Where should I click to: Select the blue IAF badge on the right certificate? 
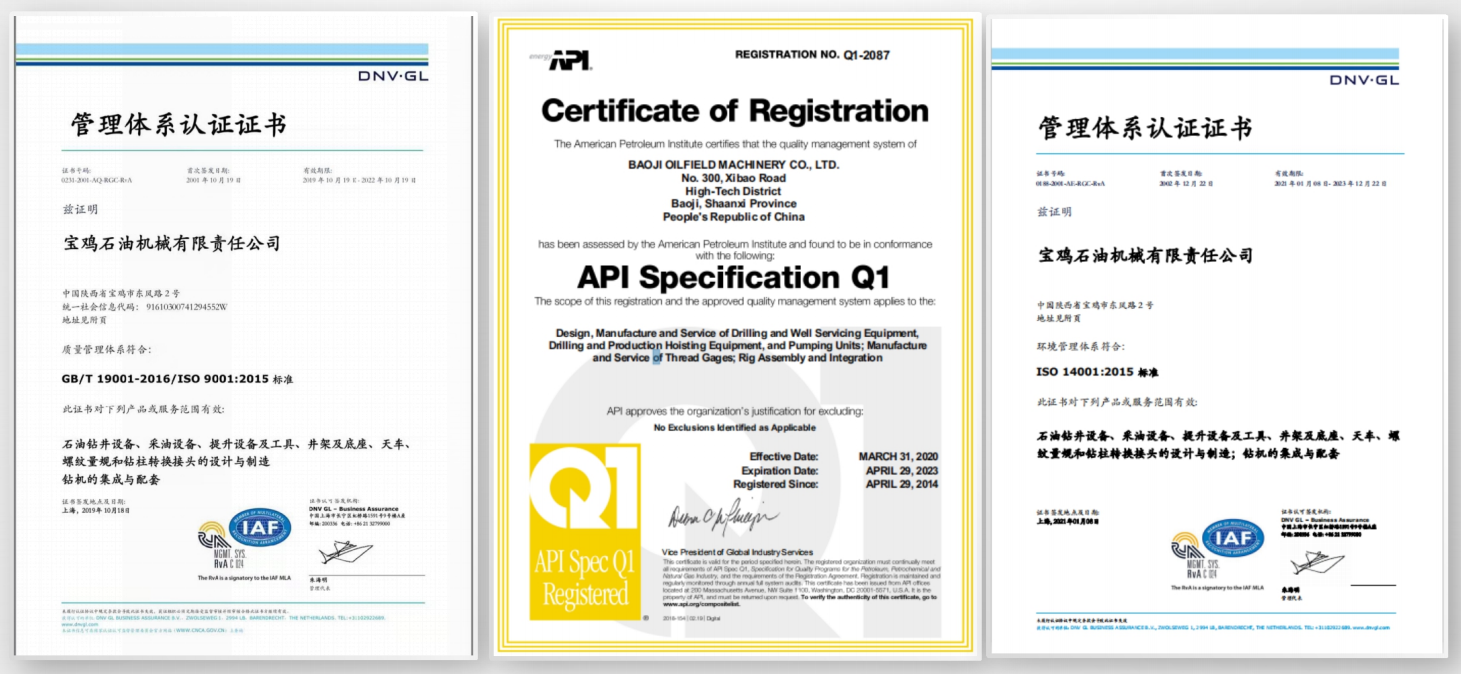1232,538
